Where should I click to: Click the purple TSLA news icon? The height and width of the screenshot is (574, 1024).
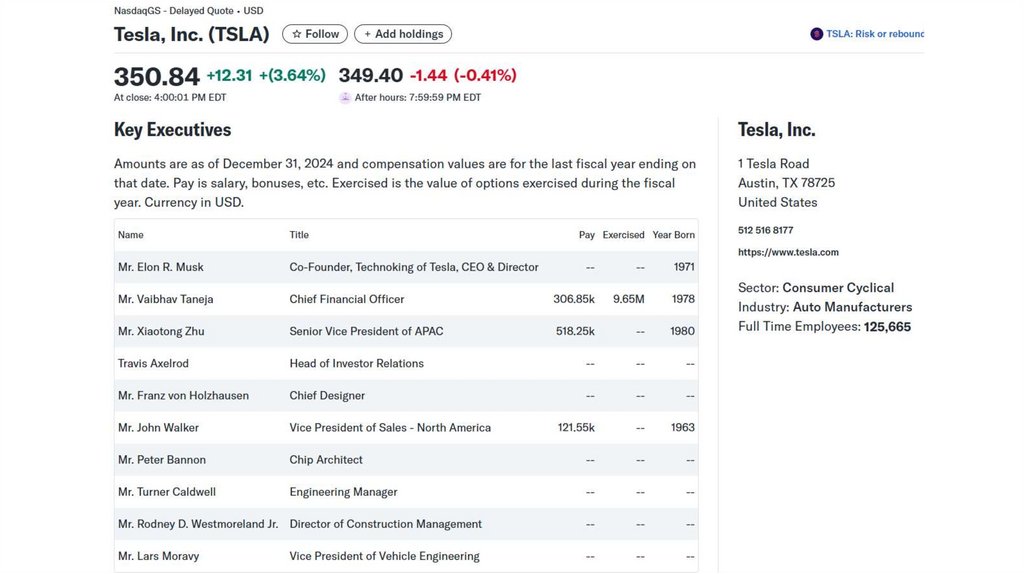tap(817, 34)
